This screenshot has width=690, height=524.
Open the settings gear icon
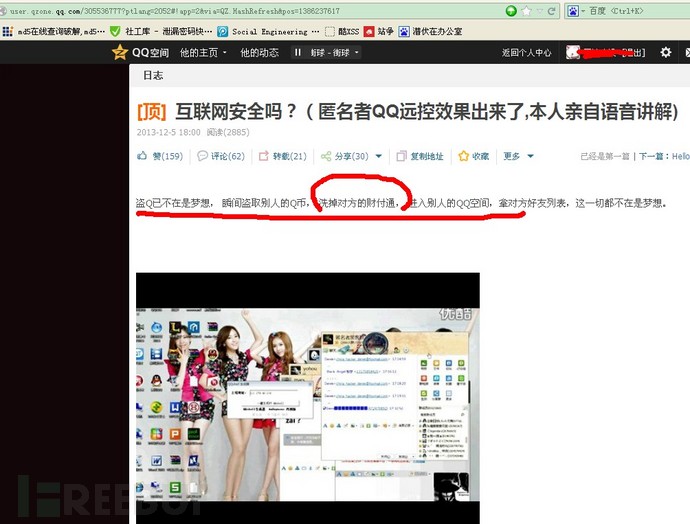click(666, 52)
